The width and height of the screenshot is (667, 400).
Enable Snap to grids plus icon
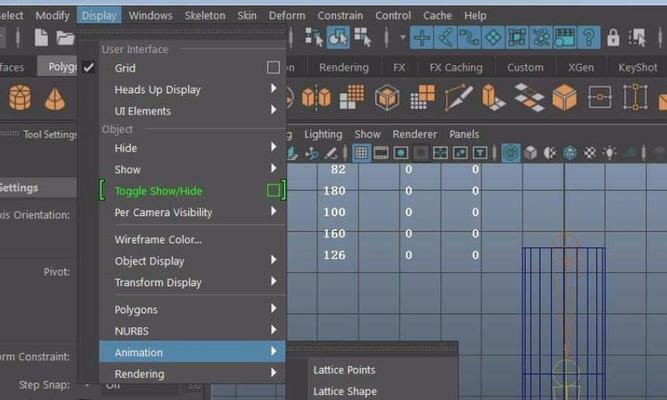pyautogui.click(x=422, y=37)
